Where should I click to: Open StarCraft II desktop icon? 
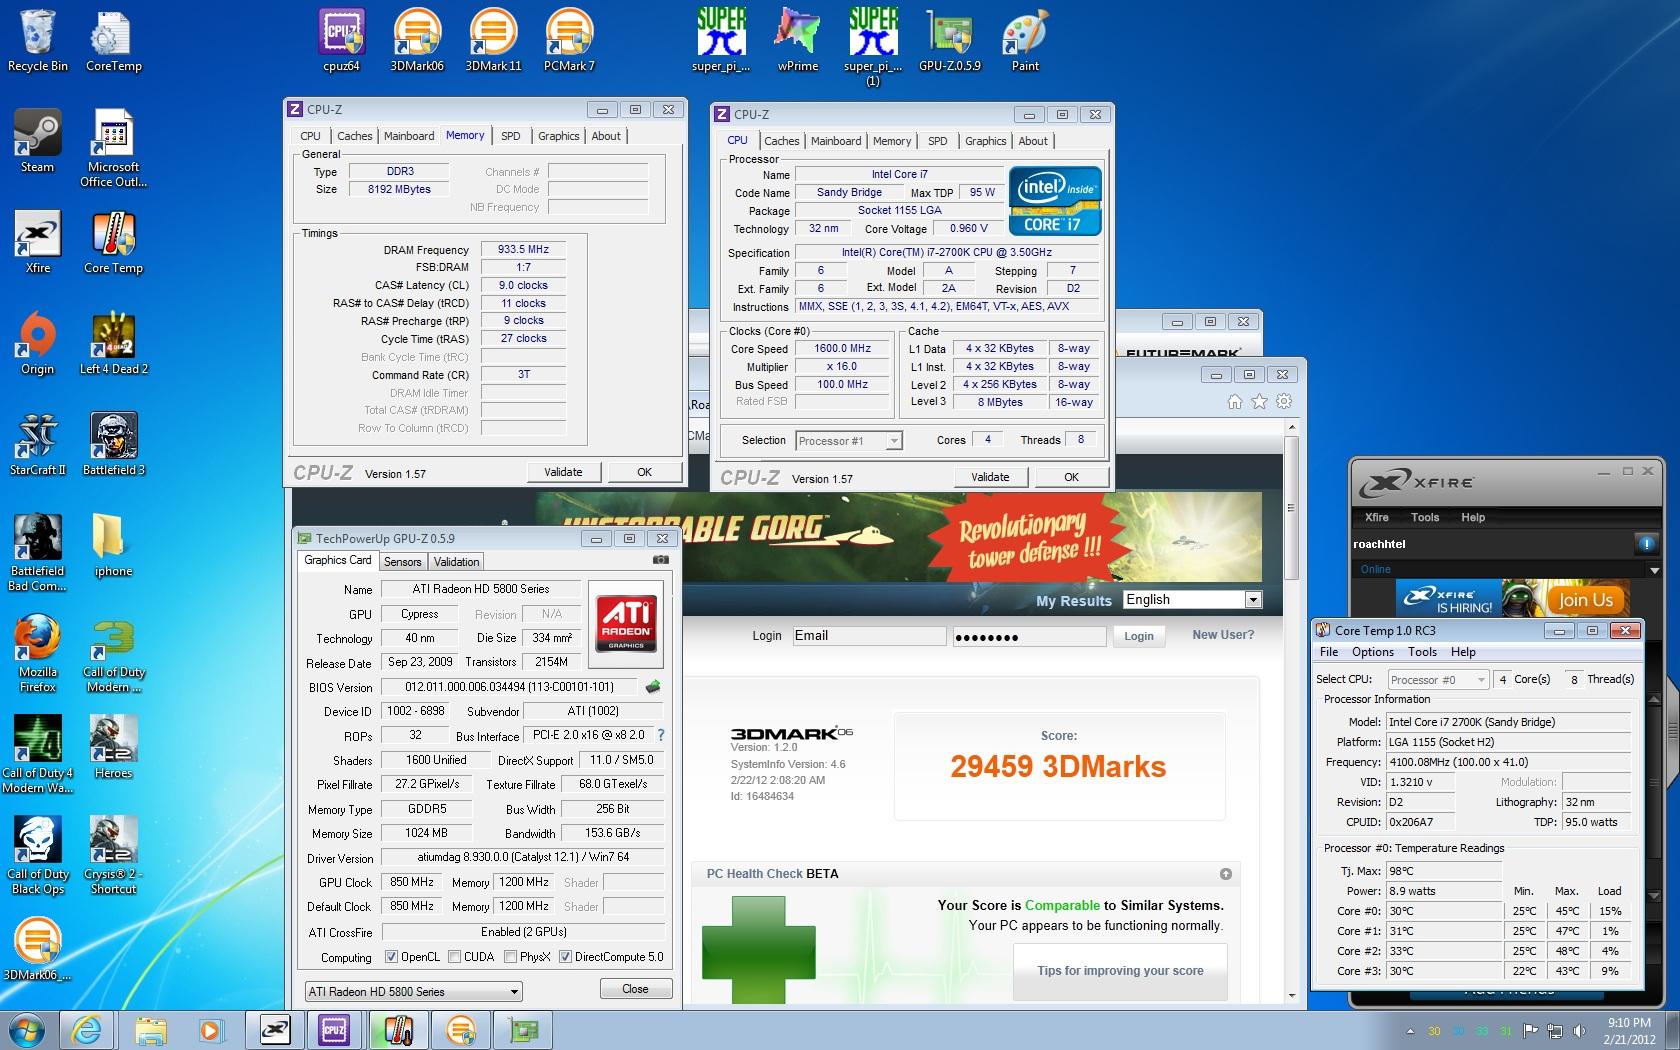[x=38, y=444]
